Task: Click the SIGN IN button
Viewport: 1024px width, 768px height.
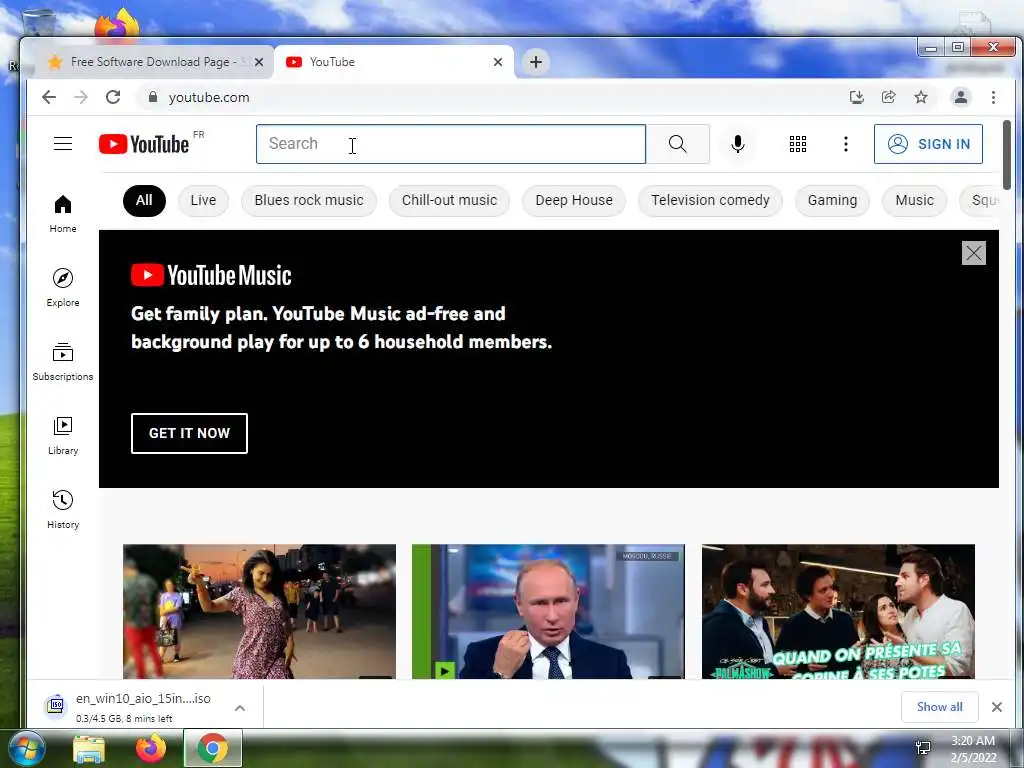Action: point(928,144)
